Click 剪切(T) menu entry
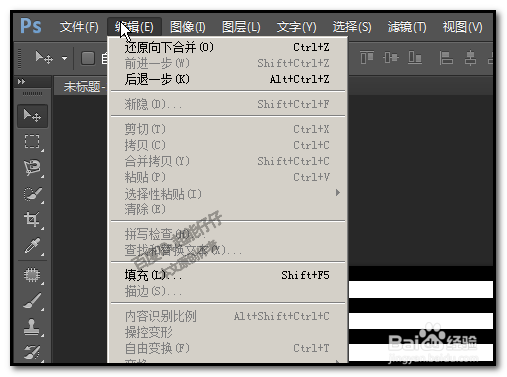Viewport: 507px width, 377px height. 228,129
